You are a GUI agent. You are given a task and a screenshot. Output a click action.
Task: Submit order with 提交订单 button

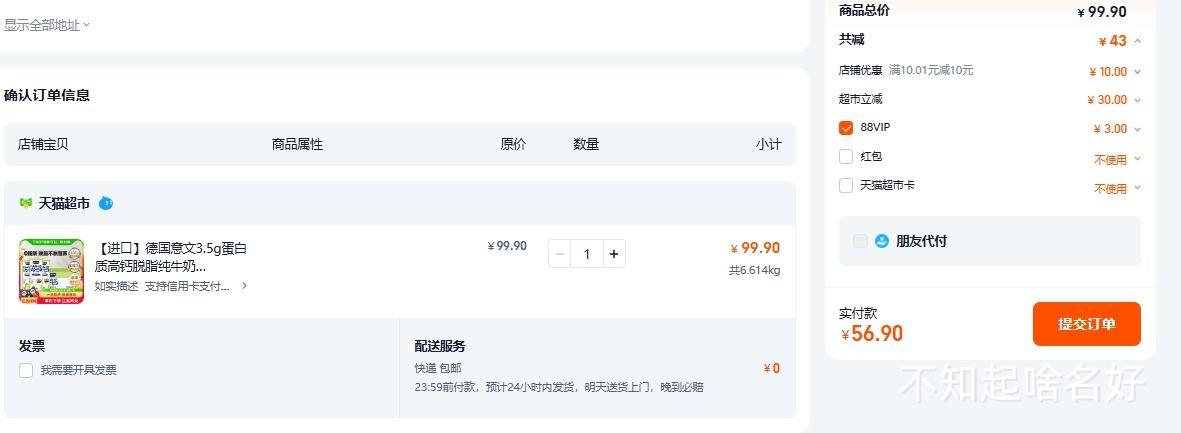pos(1086,324)
